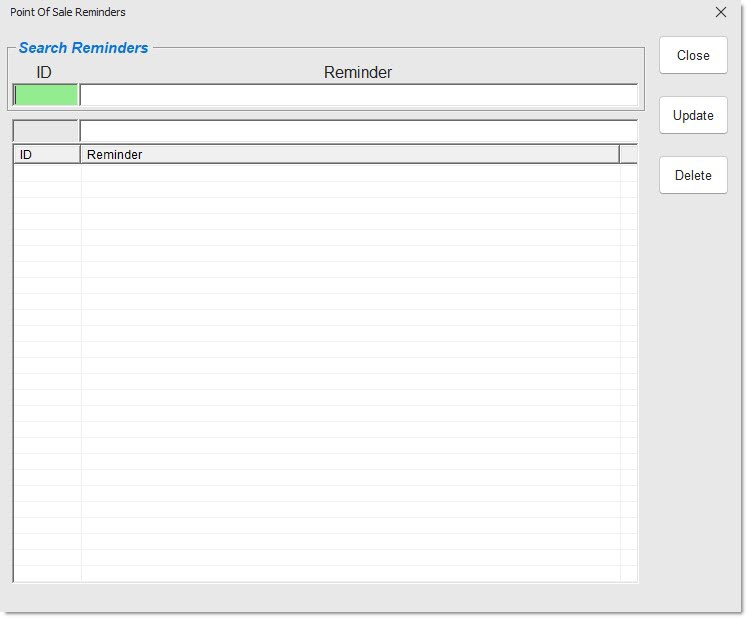Click the Reminder search text field
Viewport: 747px width, 618px height.
[358, 95]
